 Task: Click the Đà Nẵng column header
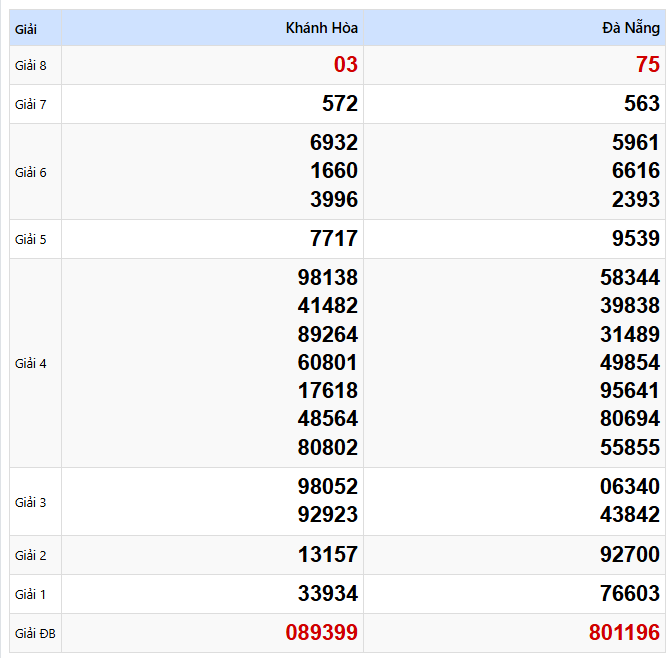(631, 28)
